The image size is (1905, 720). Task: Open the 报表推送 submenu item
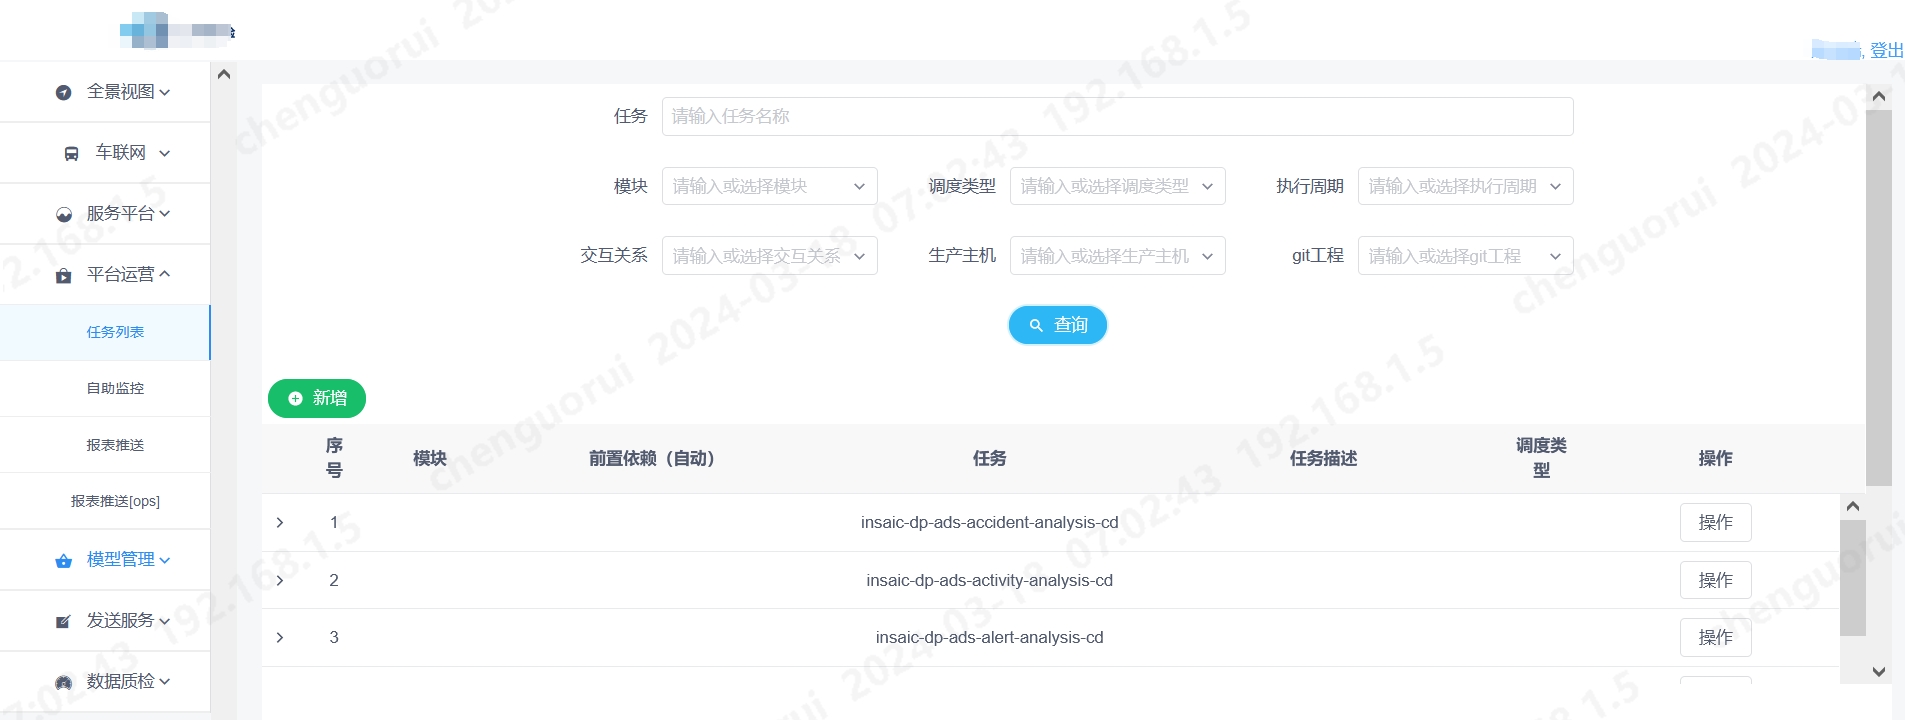coord(105,445)
